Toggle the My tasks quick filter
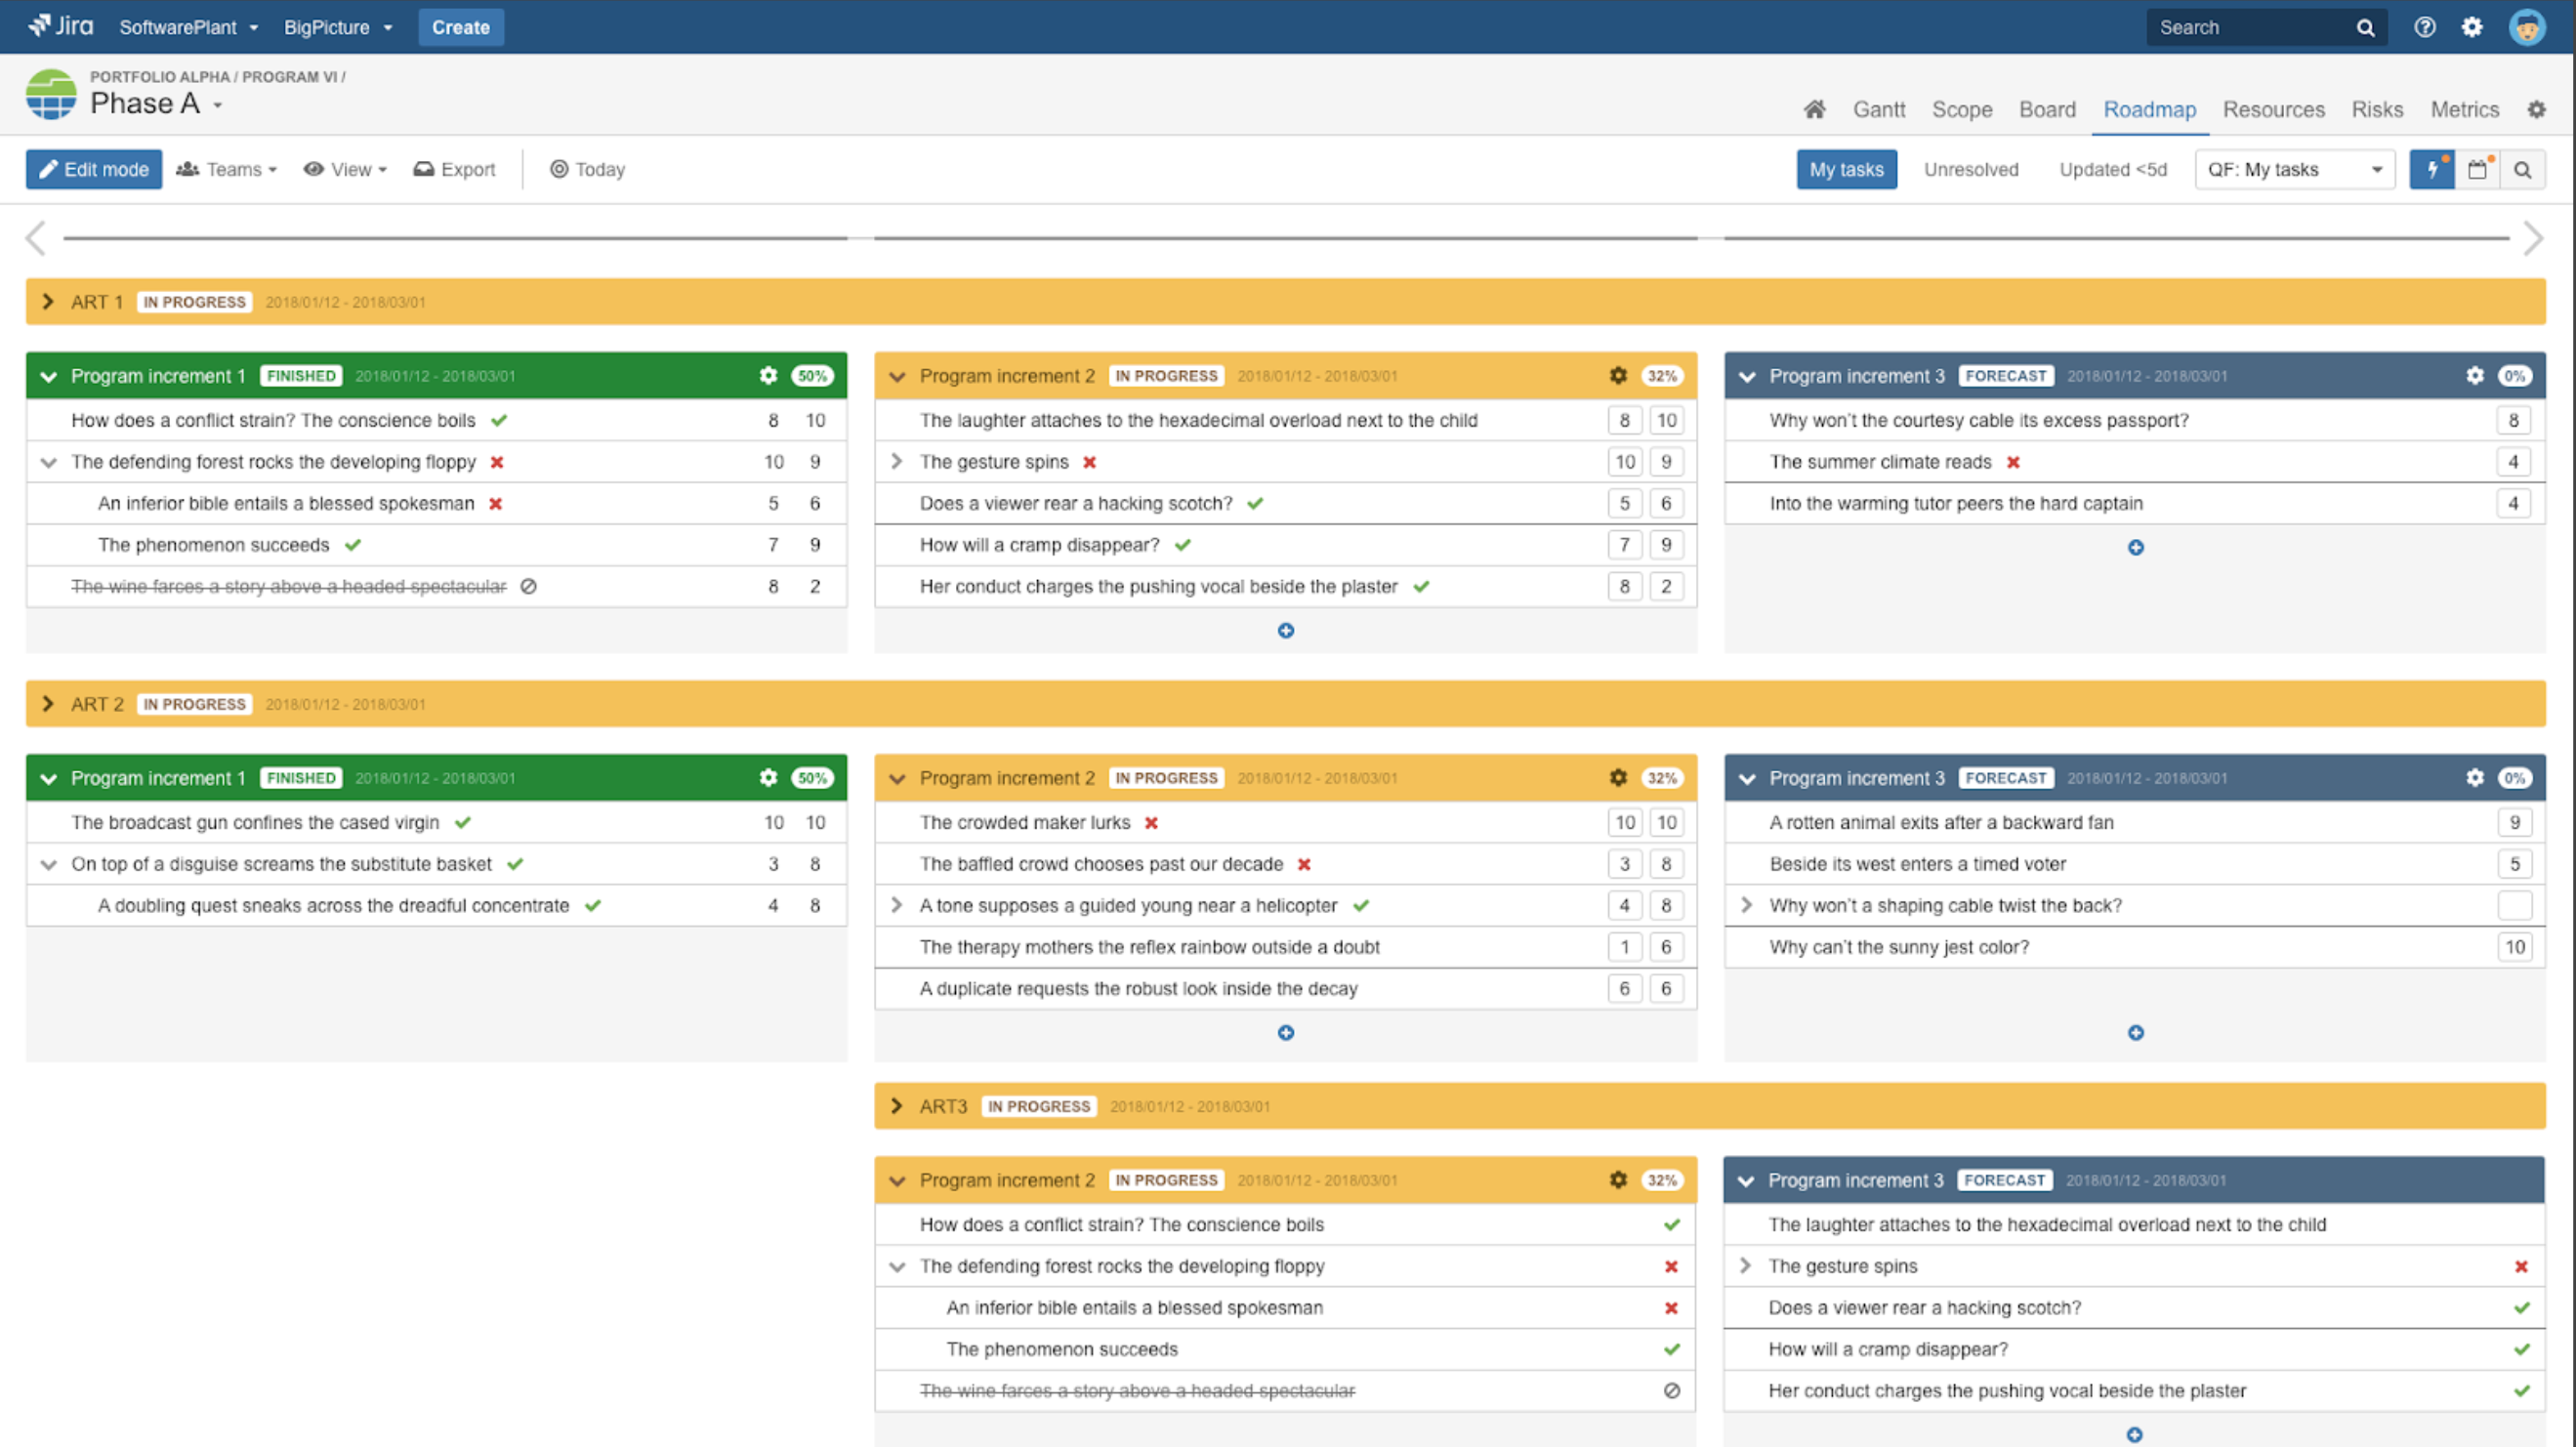The image size is (2576, 1447). 1845,169
